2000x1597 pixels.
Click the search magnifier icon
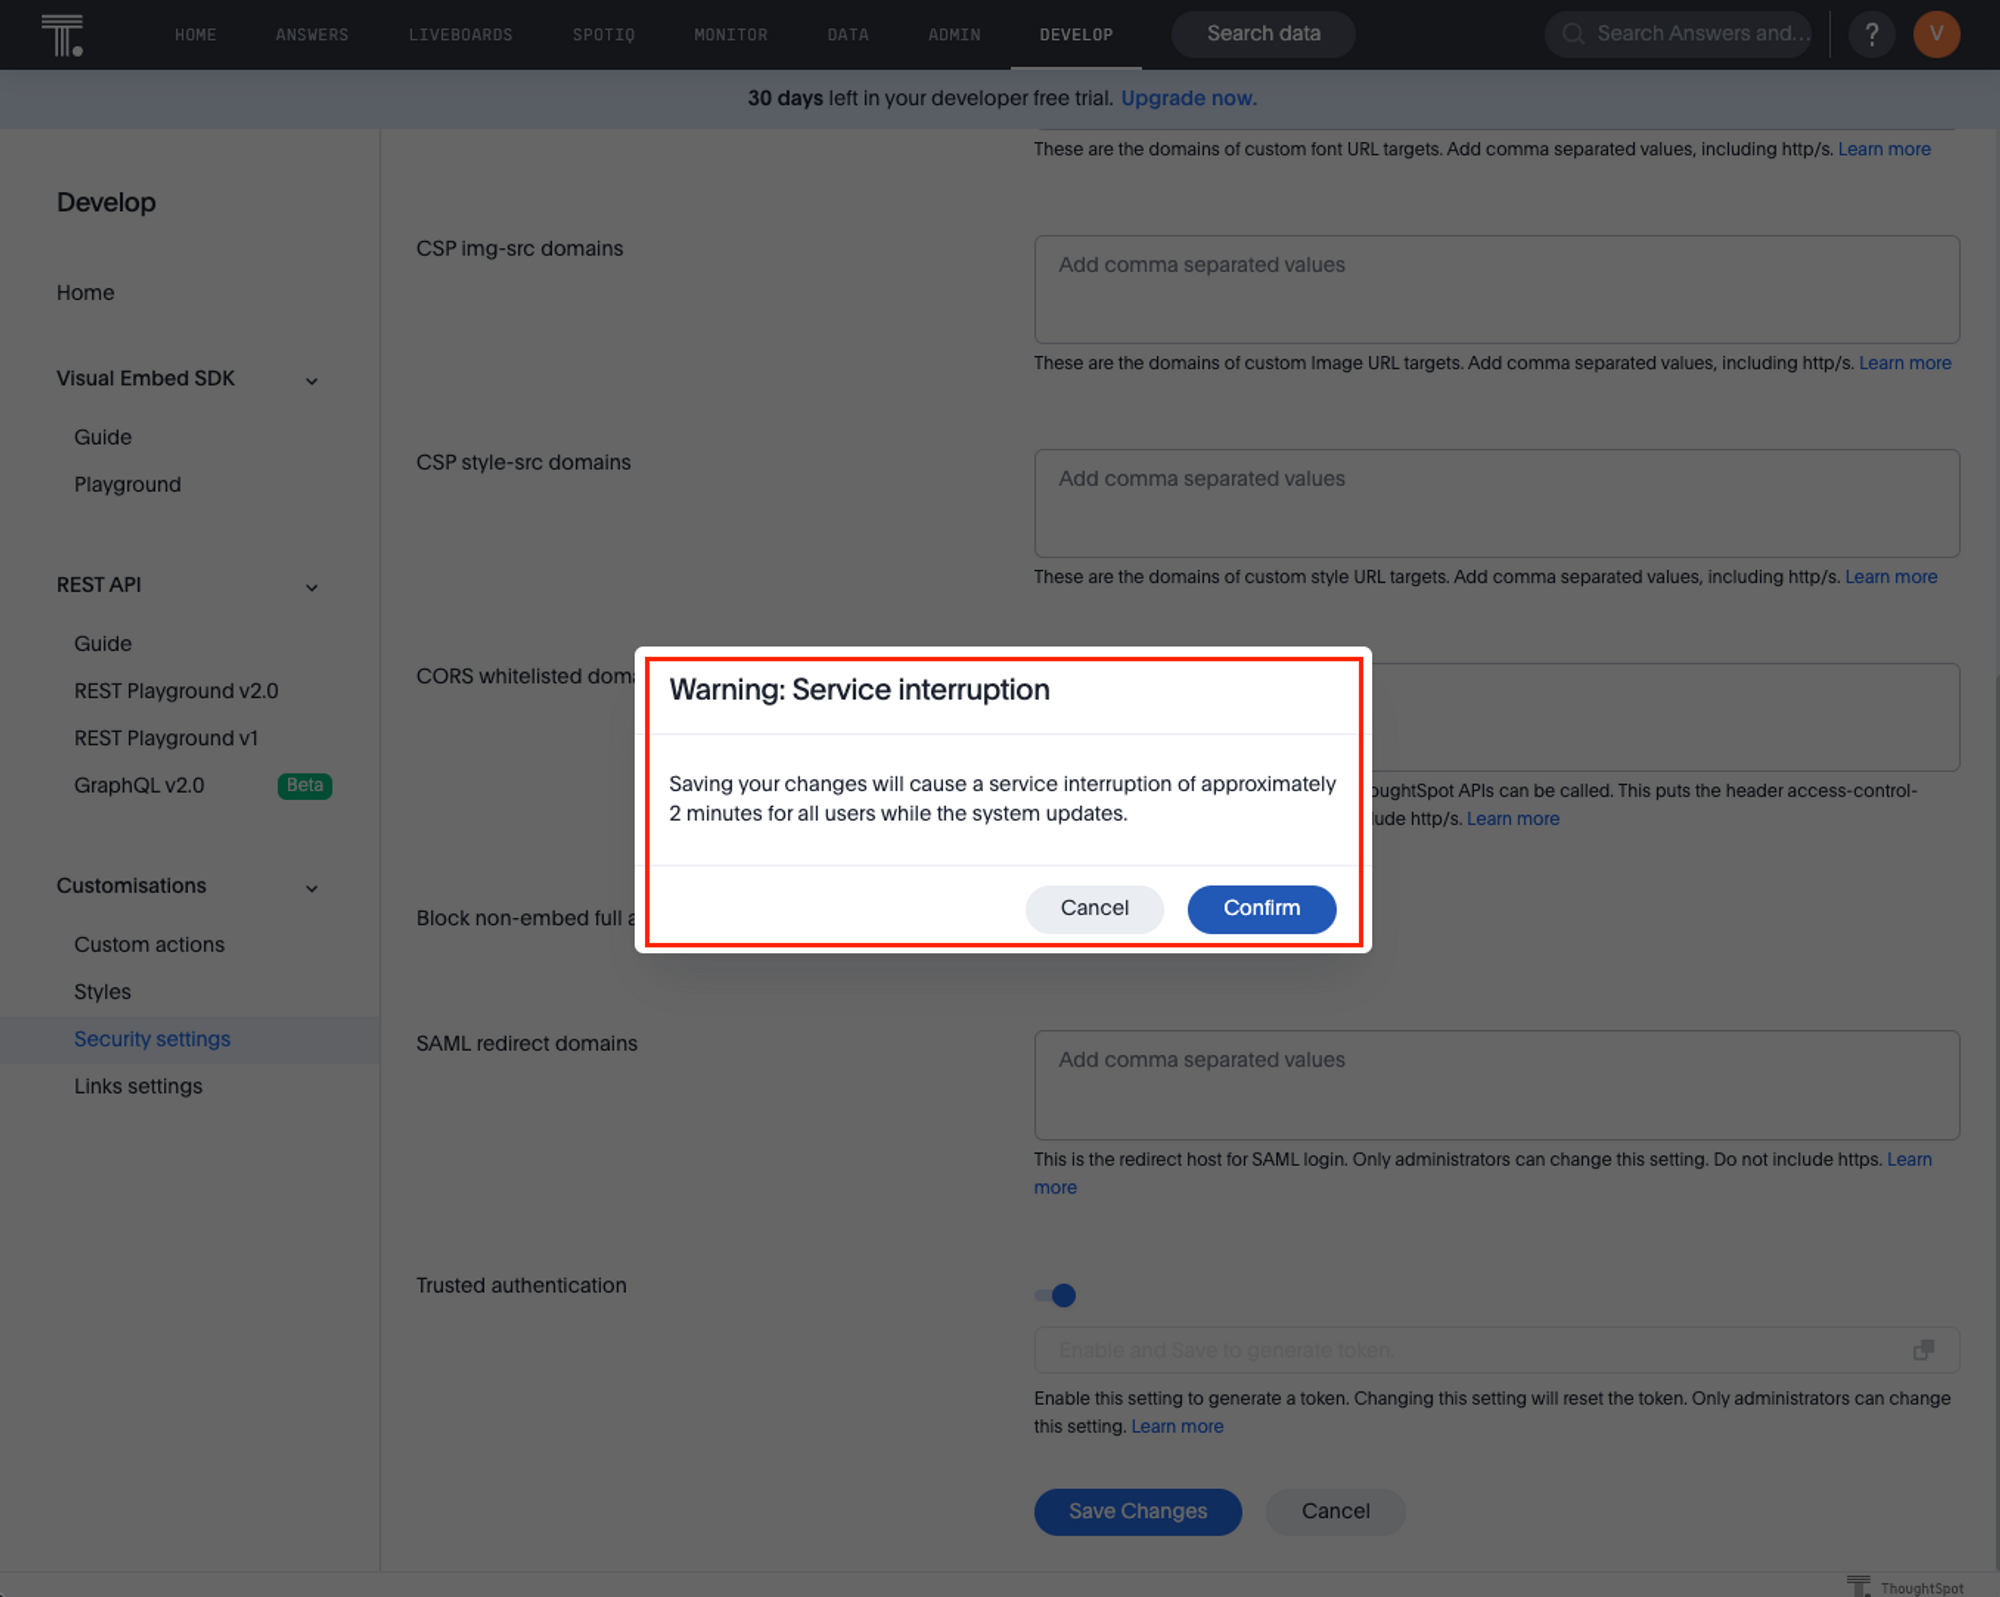click(x=1573, y=34)
